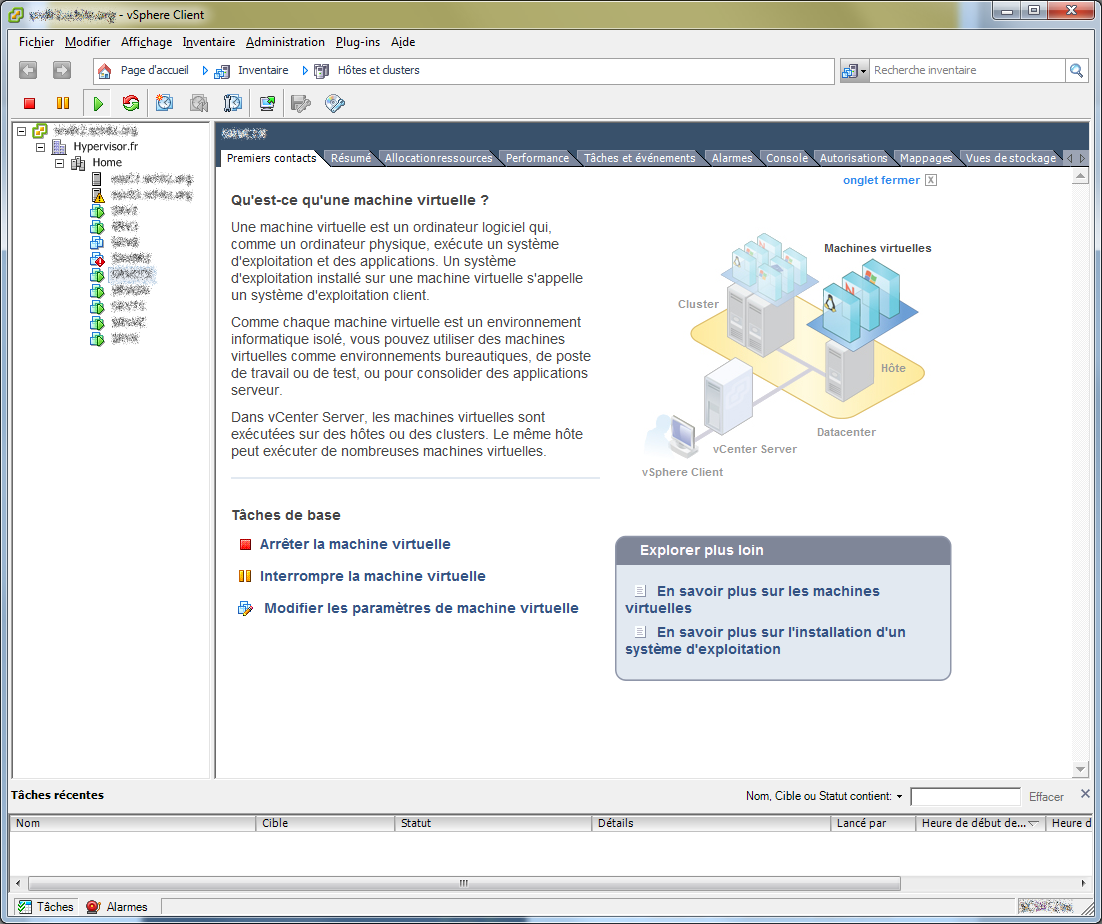Open the Administration menu
The height and width of the screenshot is (924, 1102).
point(285,42)
